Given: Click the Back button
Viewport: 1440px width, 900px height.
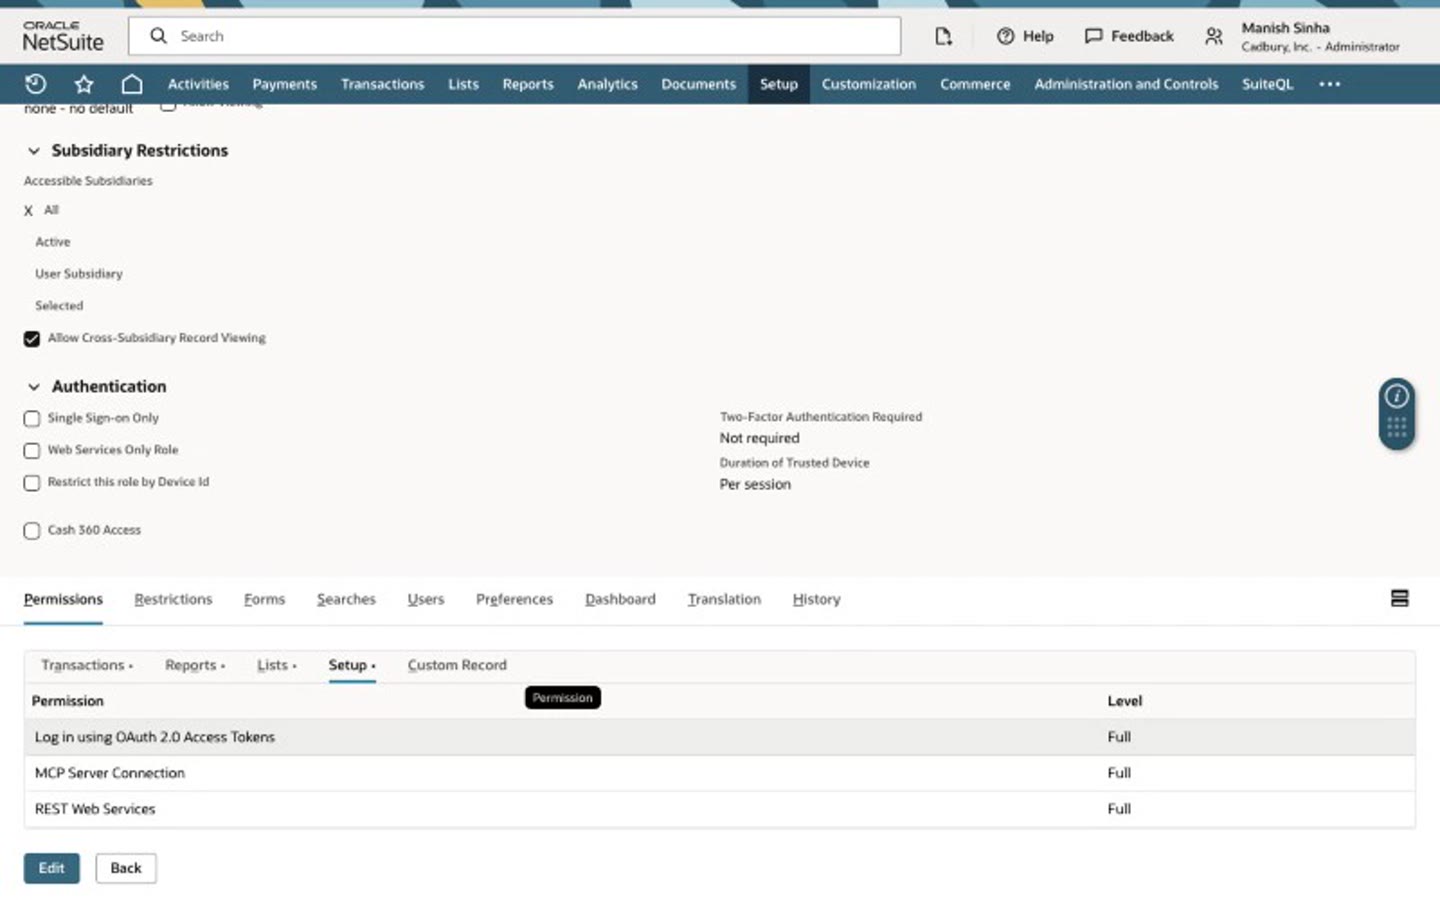Looking at the screenshot, I should [x=126, y=868].
